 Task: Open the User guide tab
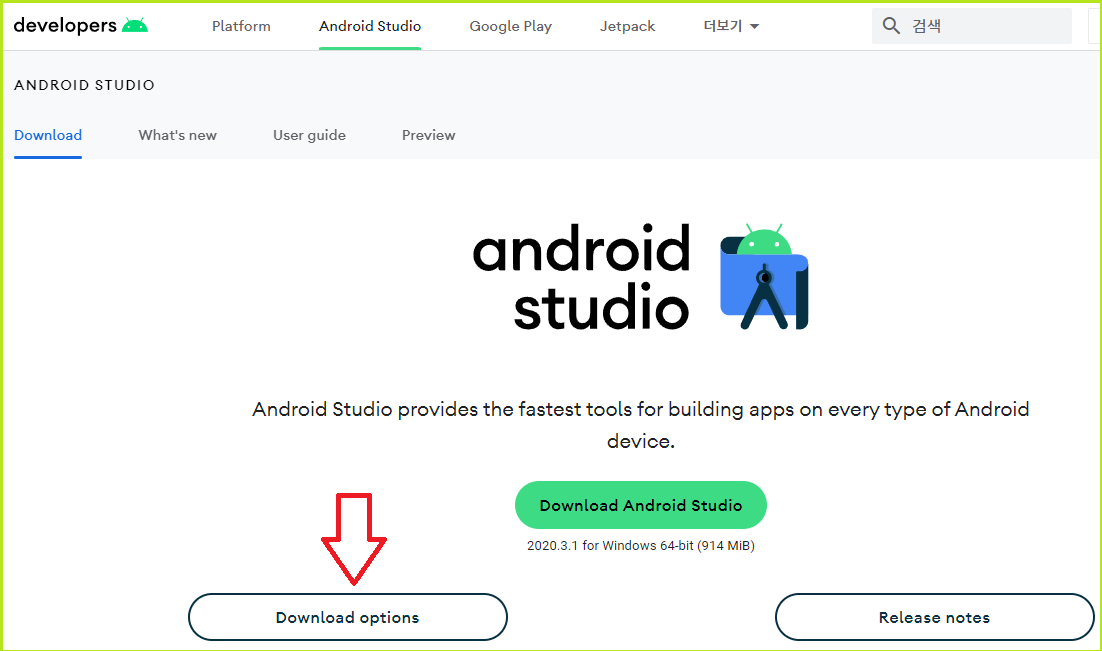(309, 135)
